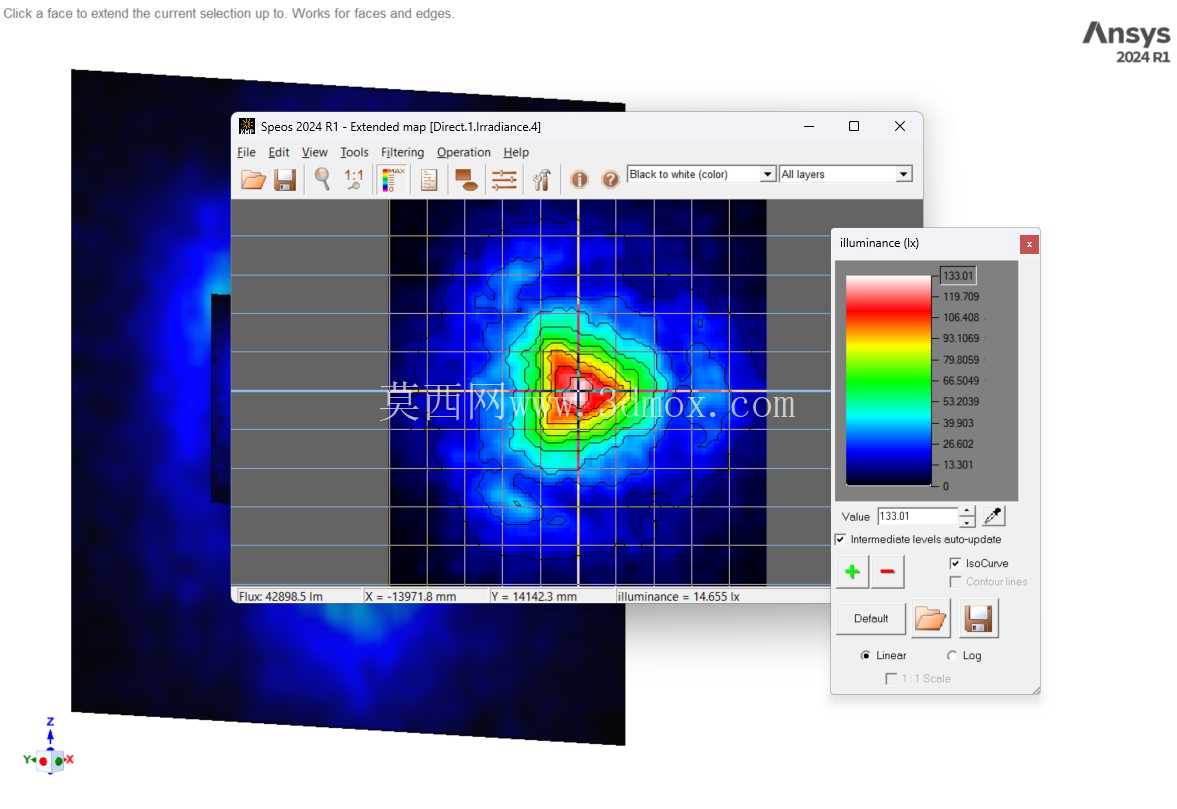Select the Linear radio button

coord(865,655)
